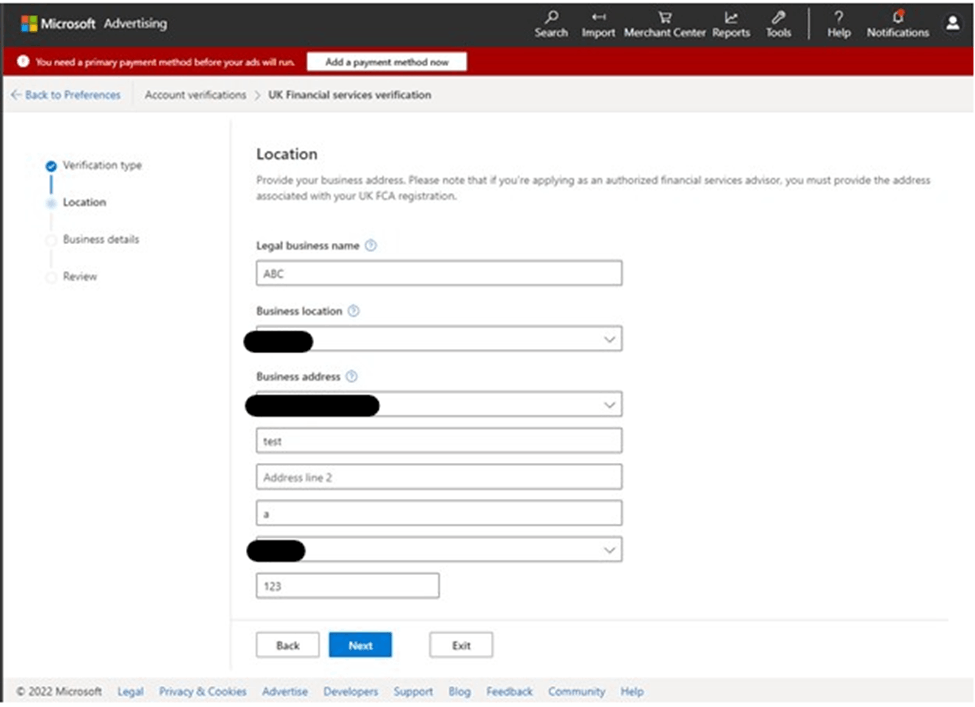Image resolution: width=975 pixels, height=707 pixels.
Task: Click the © 2022 Microsoft text
Action: (59, 691)
